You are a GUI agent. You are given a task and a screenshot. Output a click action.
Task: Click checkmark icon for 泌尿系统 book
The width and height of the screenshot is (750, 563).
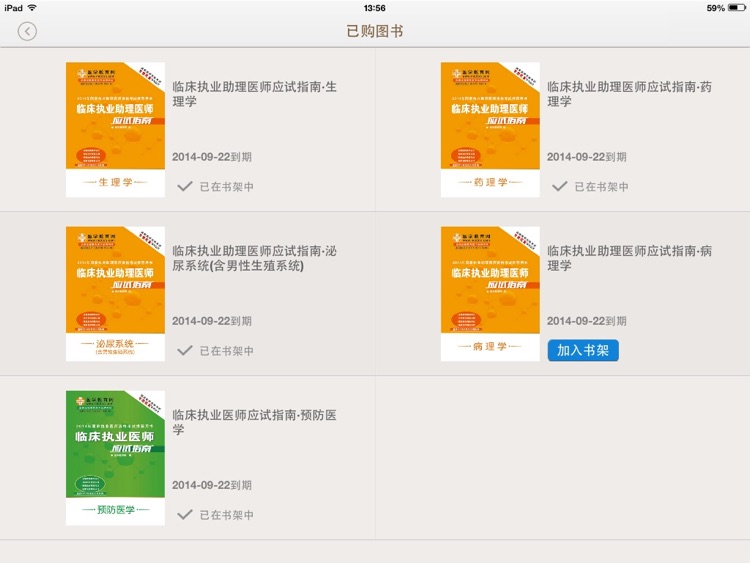tap(185, 350)
